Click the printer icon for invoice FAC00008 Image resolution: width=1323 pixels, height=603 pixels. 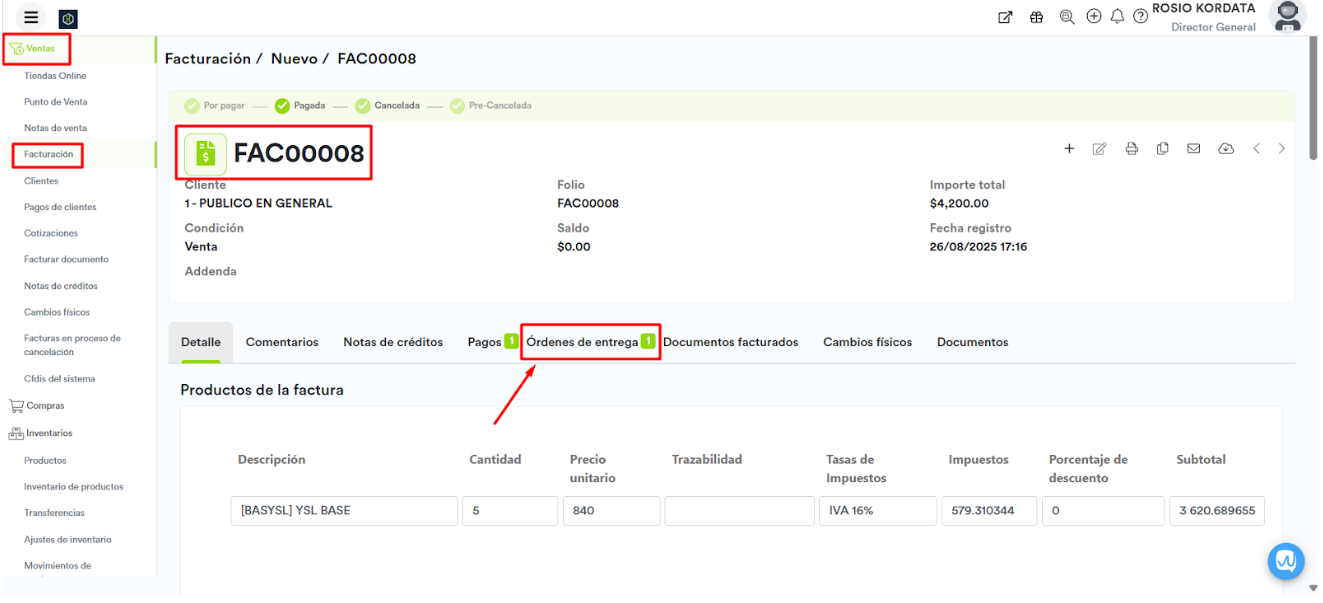1131,149
